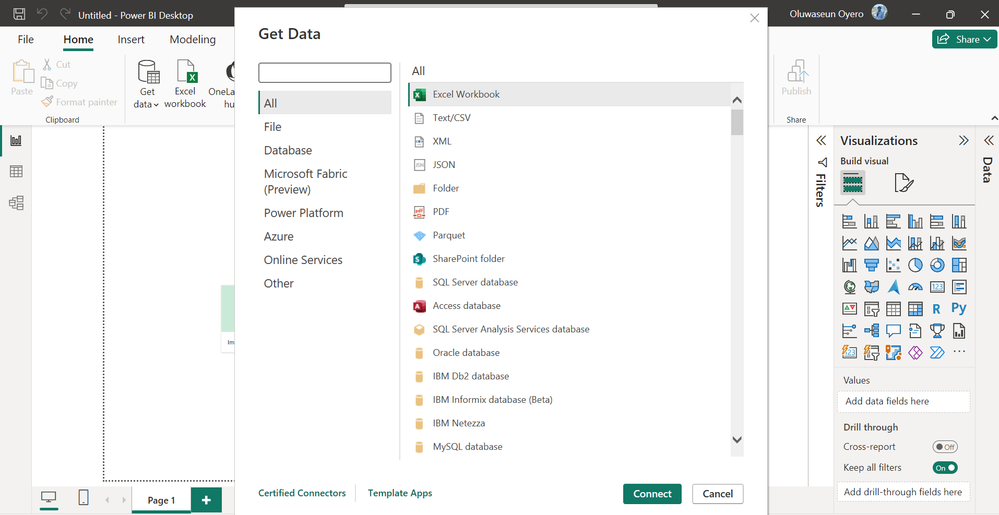Open the Share dropdown button
Screen dimensions: 999x515
[x=965, y=39]
